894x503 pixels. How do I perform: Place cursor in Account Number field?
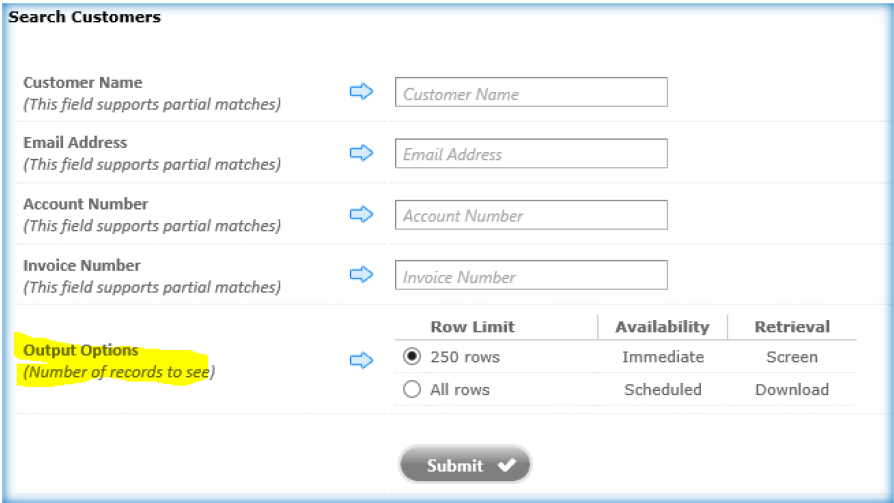click(x=531, y=215)
